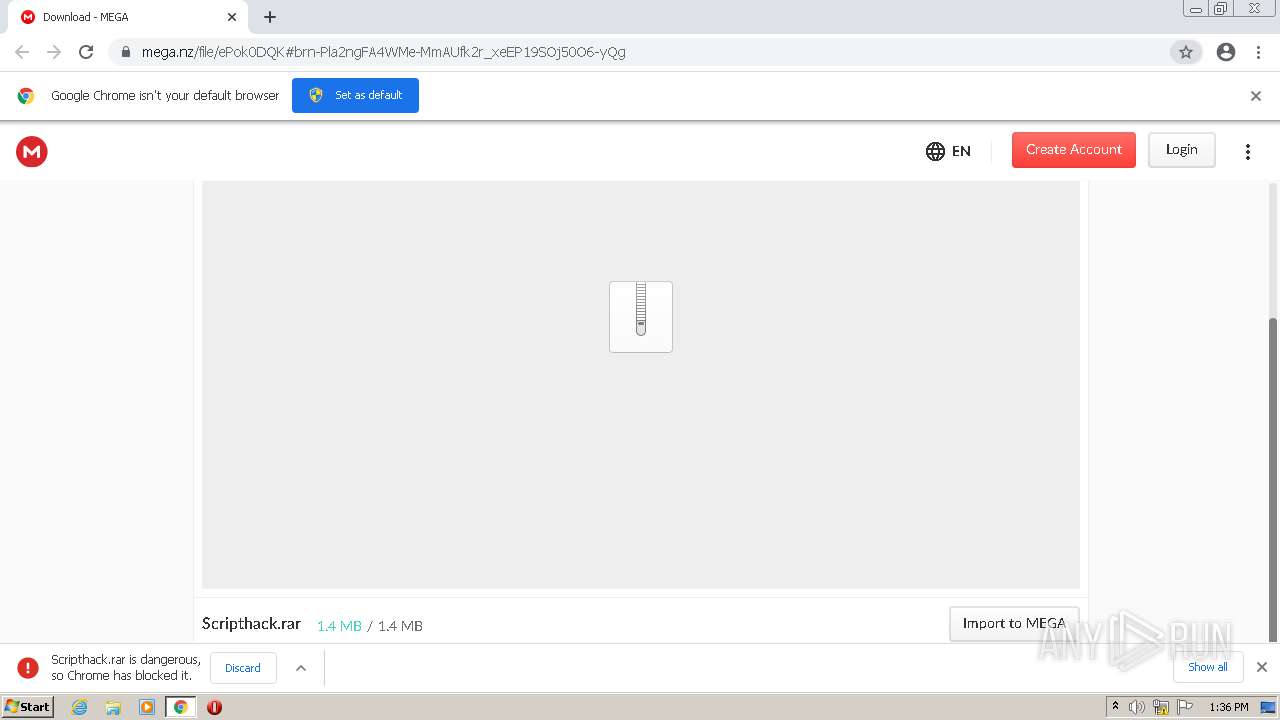Click the MEGA logo icon
Image resolution: width=1280 pixels, height=720 pixels.
pos(32,151)
